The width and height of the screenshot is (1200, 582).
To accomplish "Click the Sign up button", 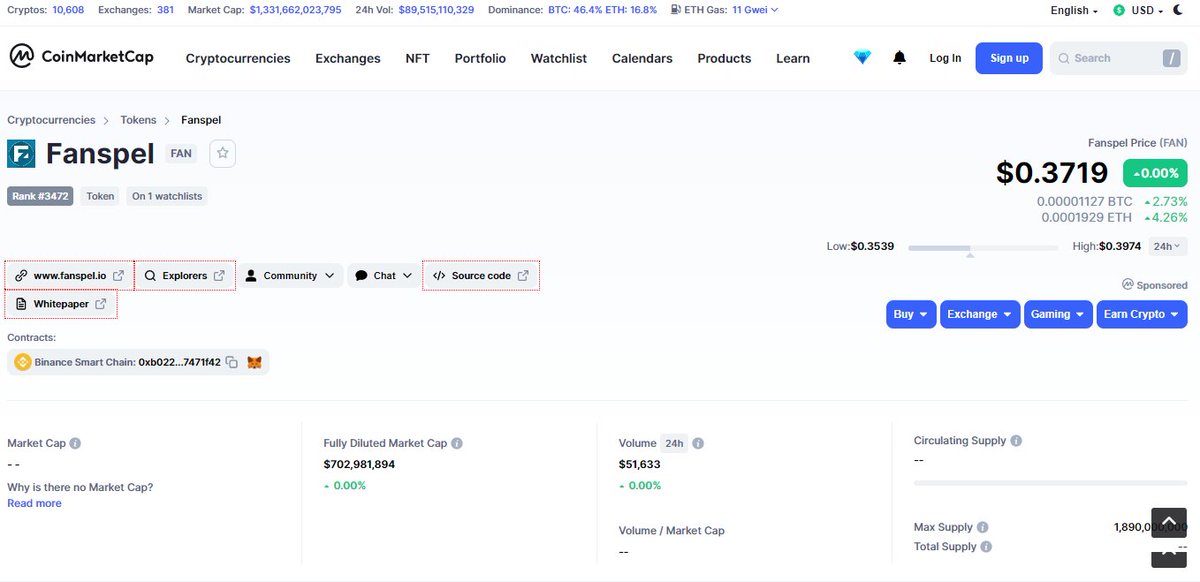I will point(1009,58).
